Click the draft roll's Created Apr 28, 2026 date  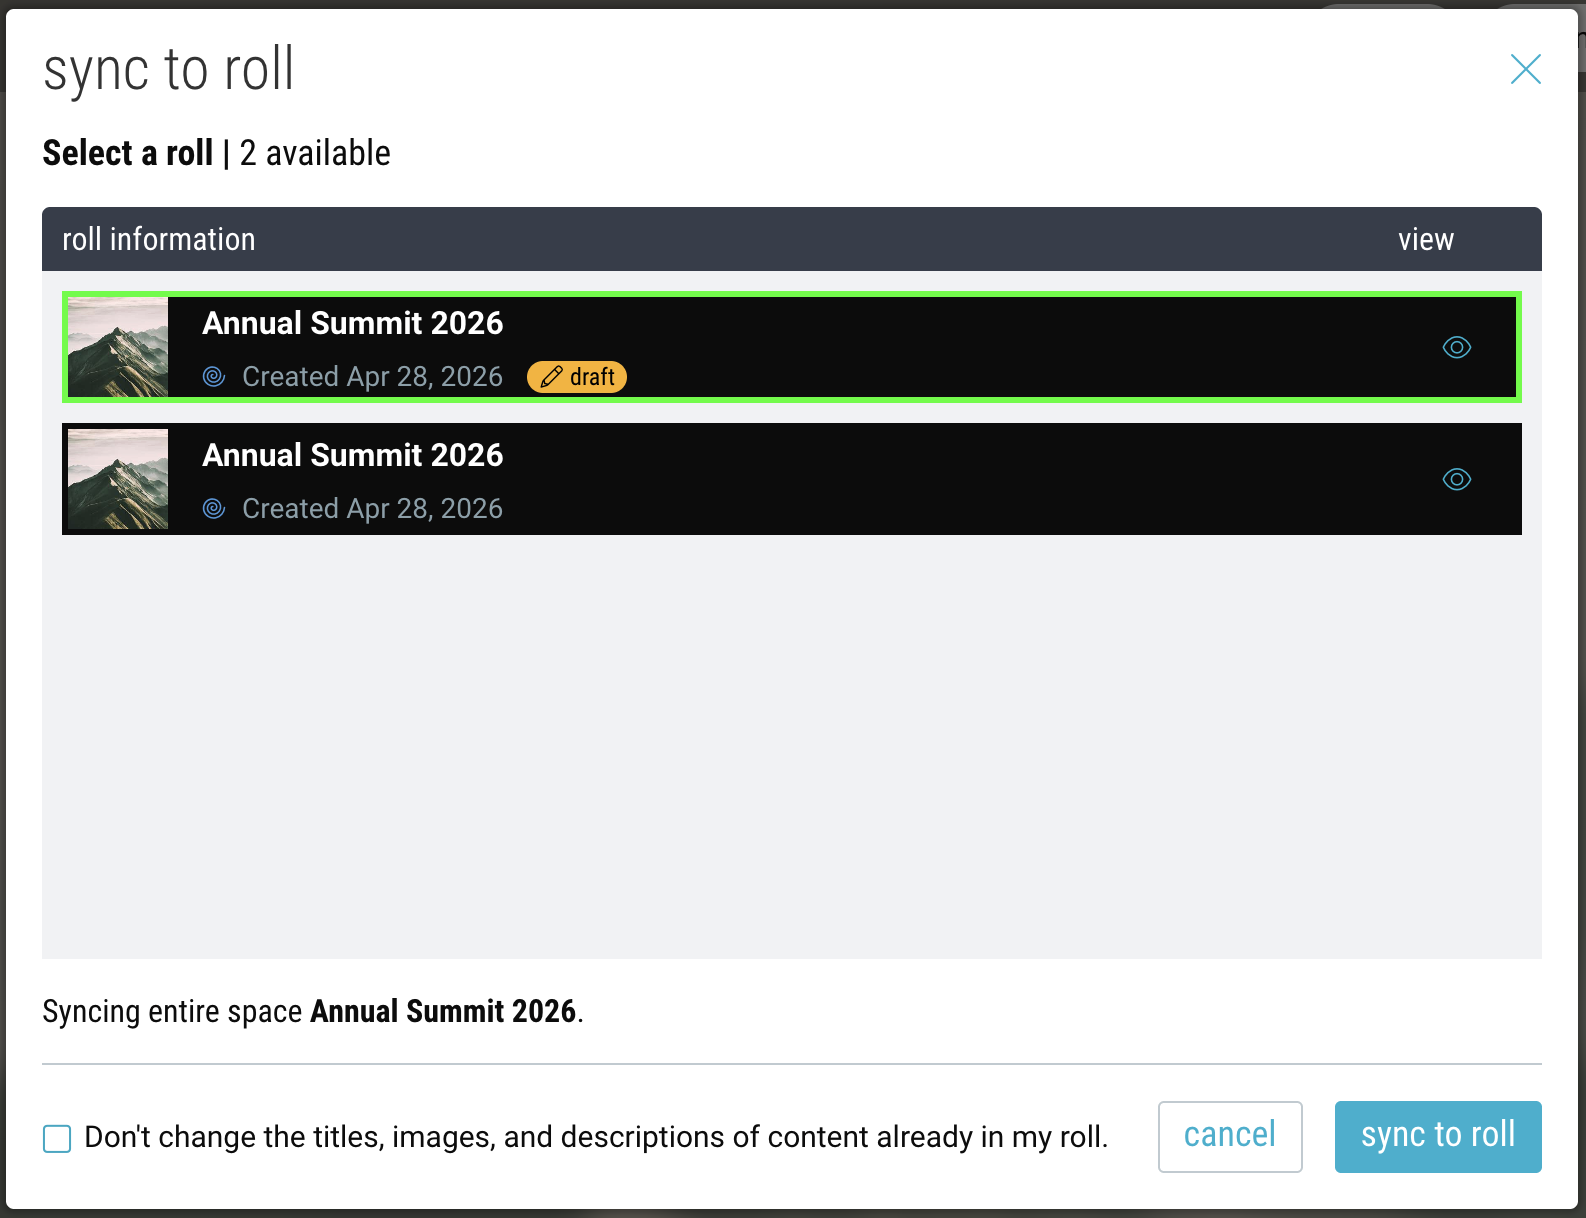pos(372,377)
